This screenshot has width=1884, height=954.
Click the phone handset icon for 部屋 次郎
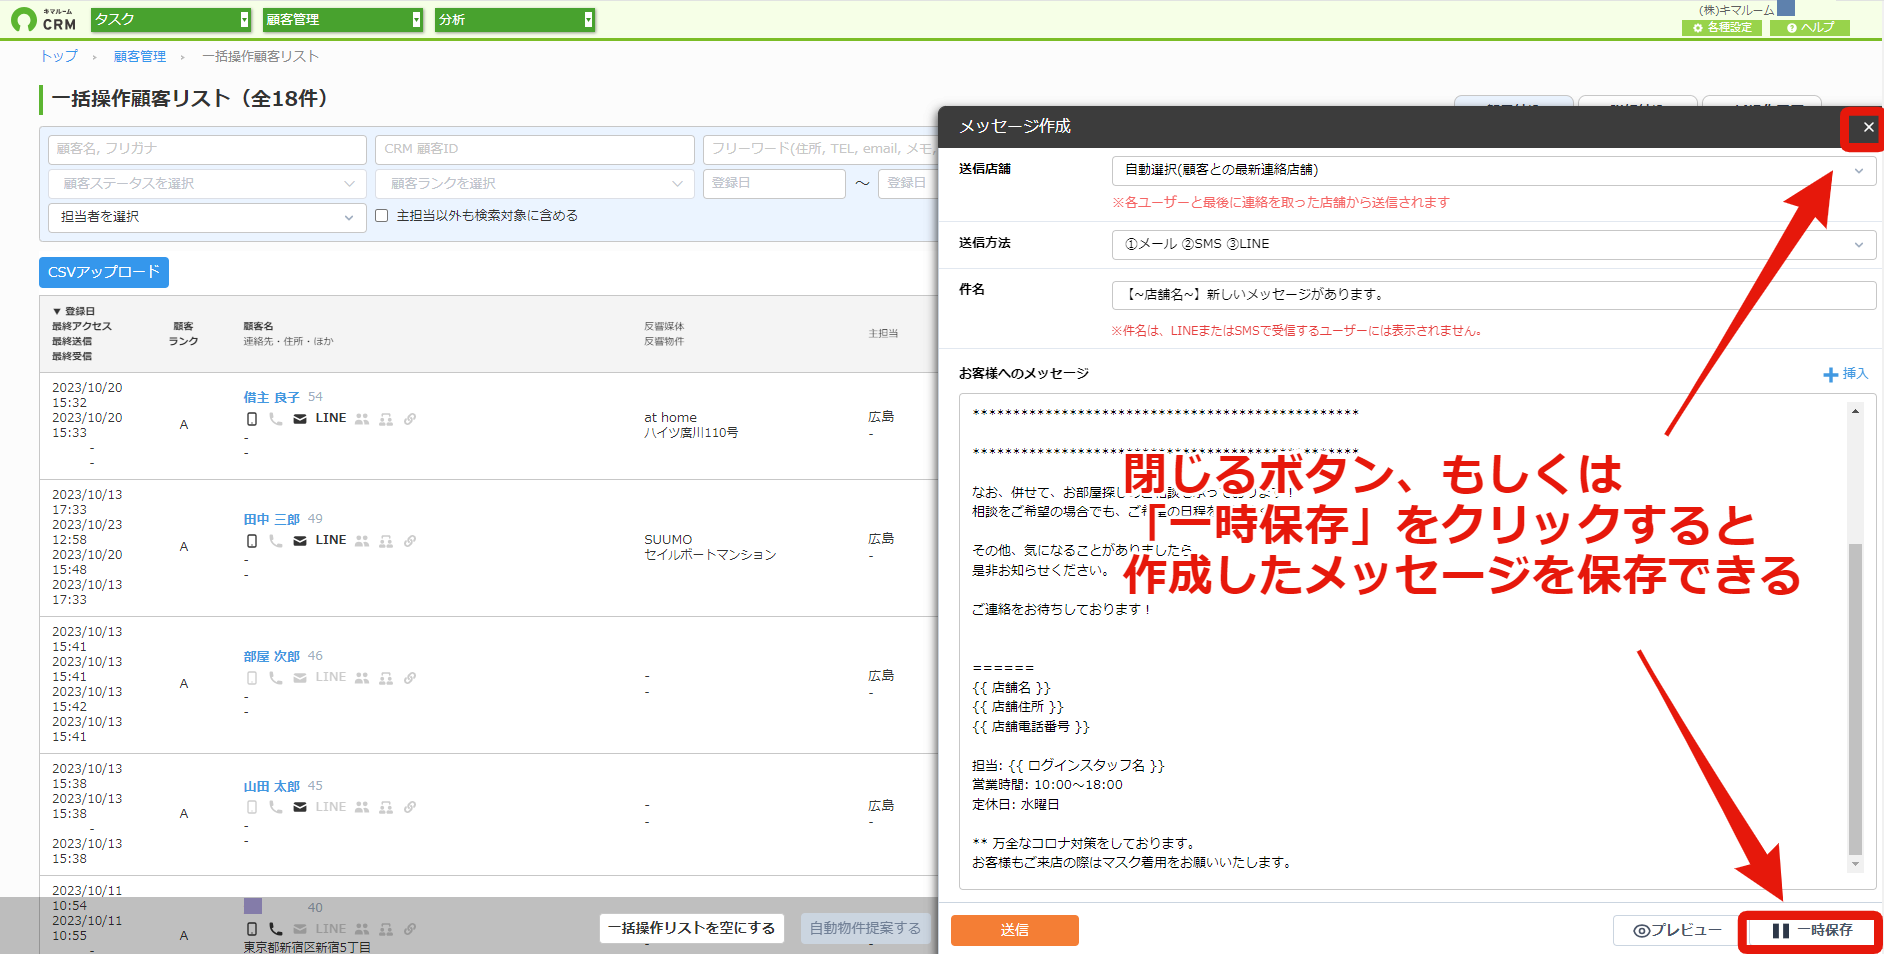click(x=276, y=678)
